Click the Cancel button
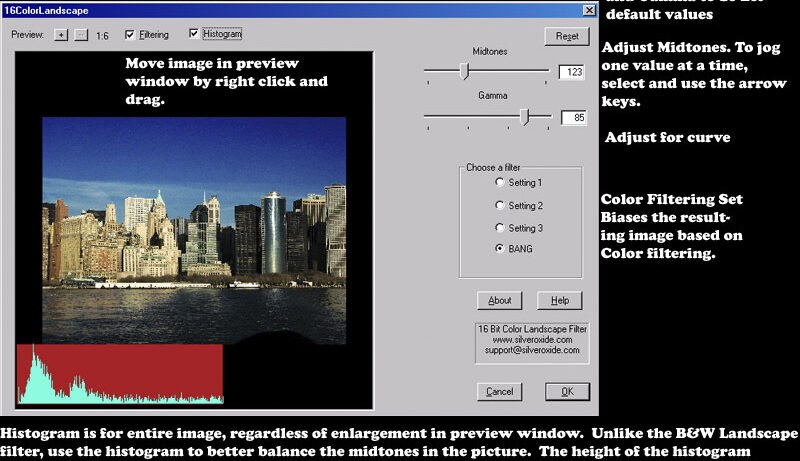The height and width of the screenshot is (461, 800). tap(499, 392)
